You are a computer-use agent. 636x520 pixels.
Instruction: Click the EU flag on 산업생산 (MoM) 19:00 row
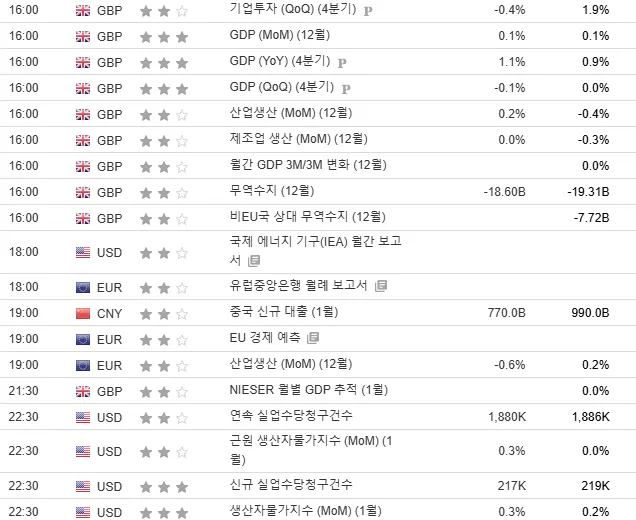[83, 365]
